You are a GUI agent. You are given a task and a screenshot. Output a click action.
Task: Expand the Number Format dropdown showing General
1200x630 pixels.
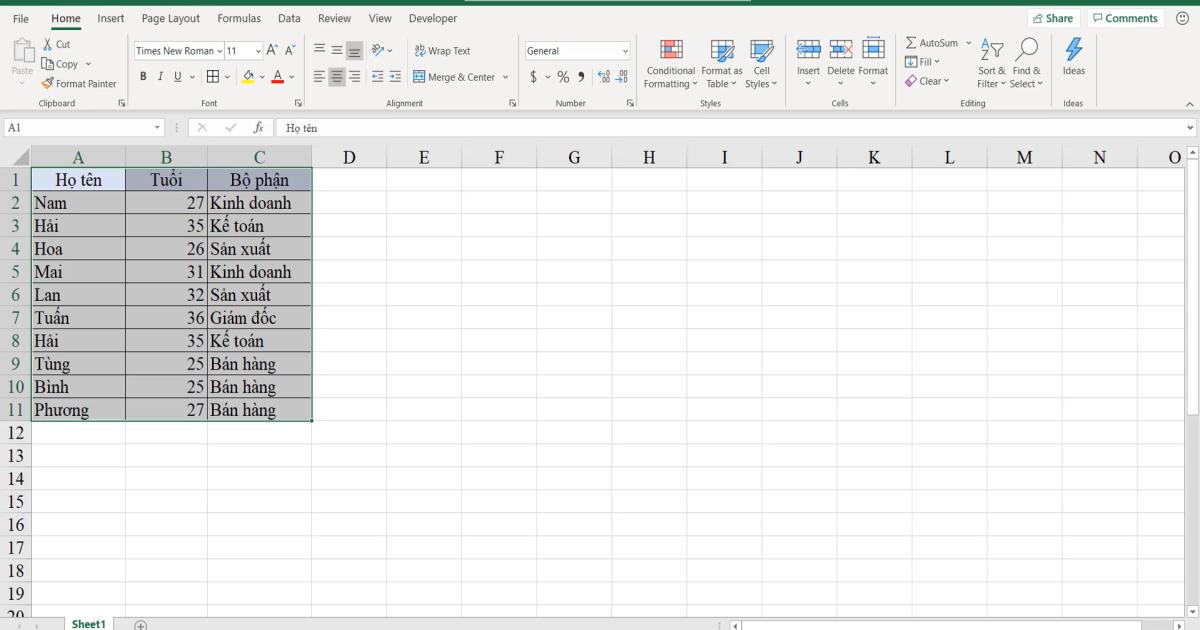623,50
